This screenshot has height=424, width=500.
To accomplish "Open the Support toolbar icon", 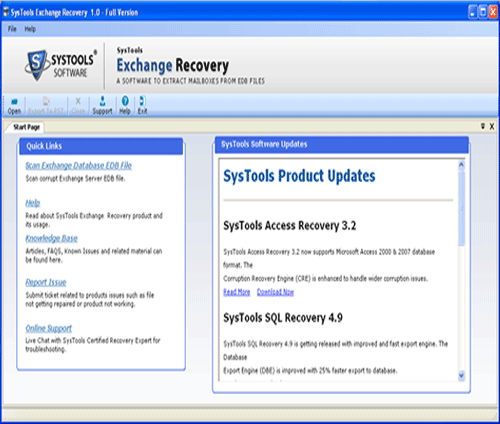I will pos(102,106).
